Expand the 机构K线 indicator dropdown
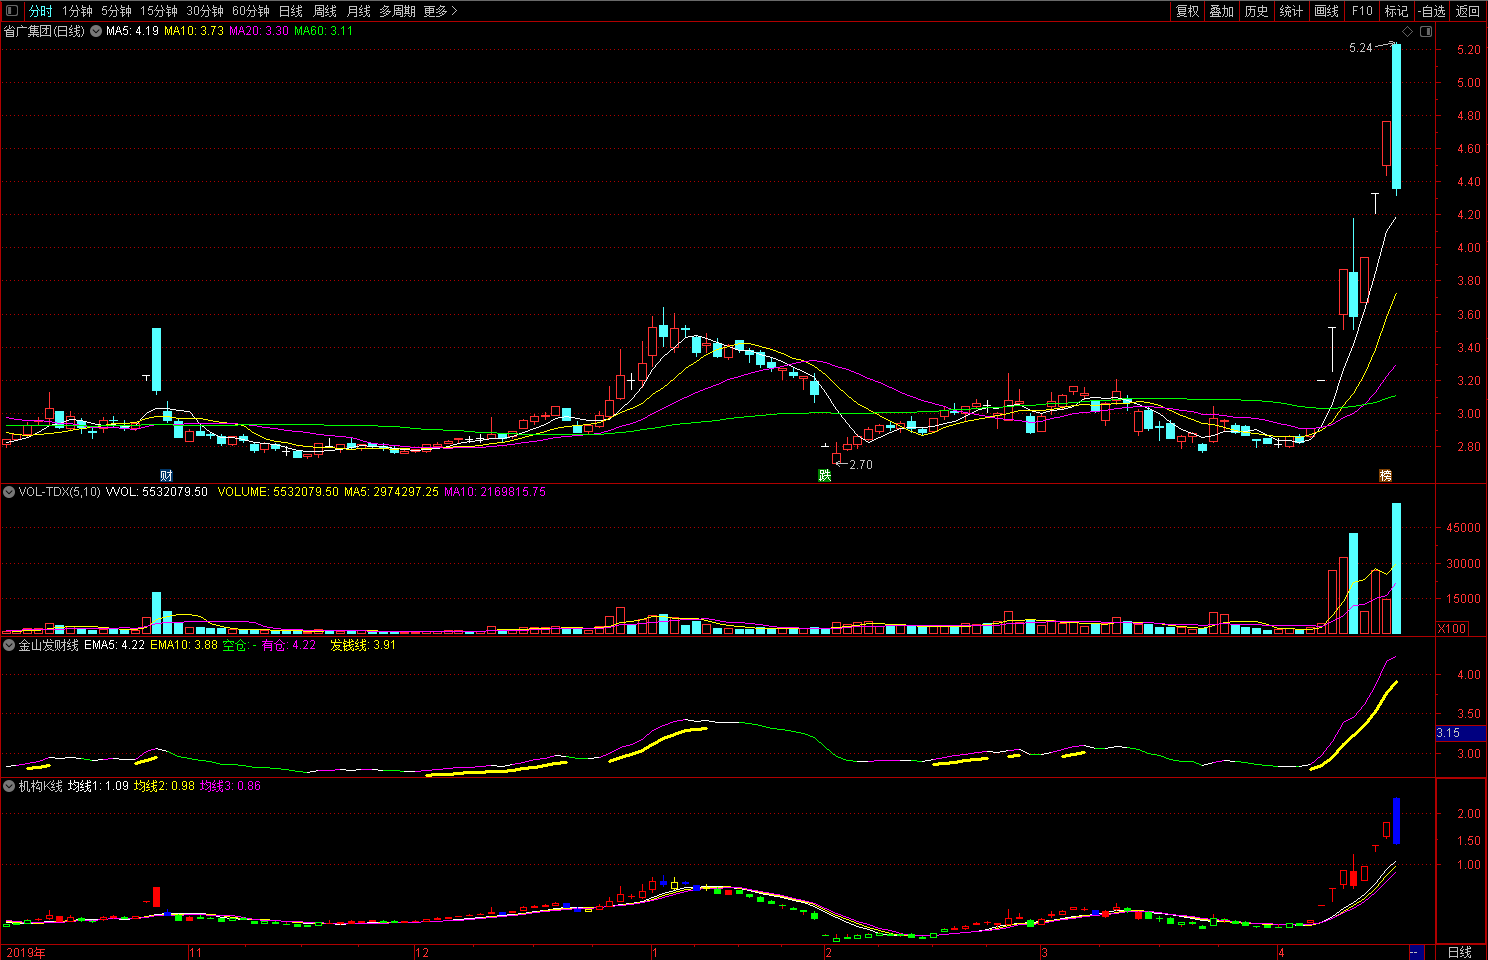1488x960 pixels. [9, 786]
